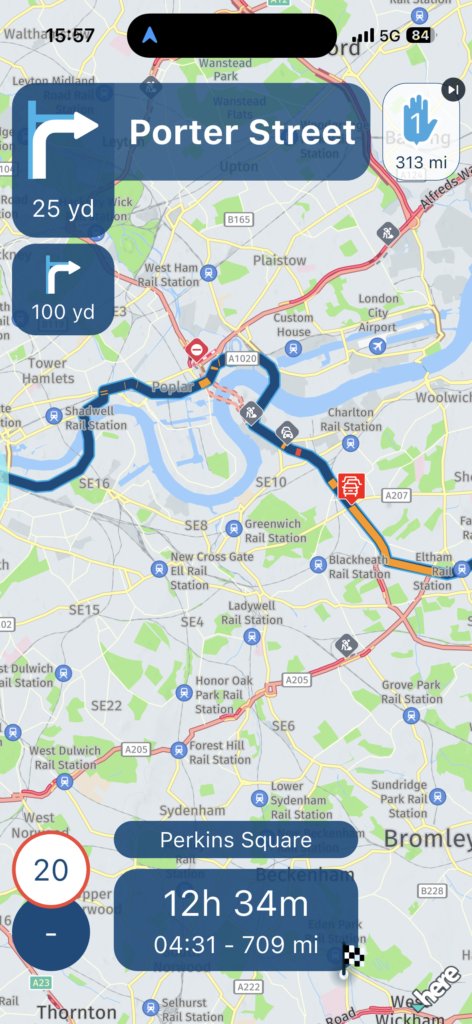Select Greenwich Rail Station marker
Viewport: 472px width, 1024px height.
(x=234, y=528)
